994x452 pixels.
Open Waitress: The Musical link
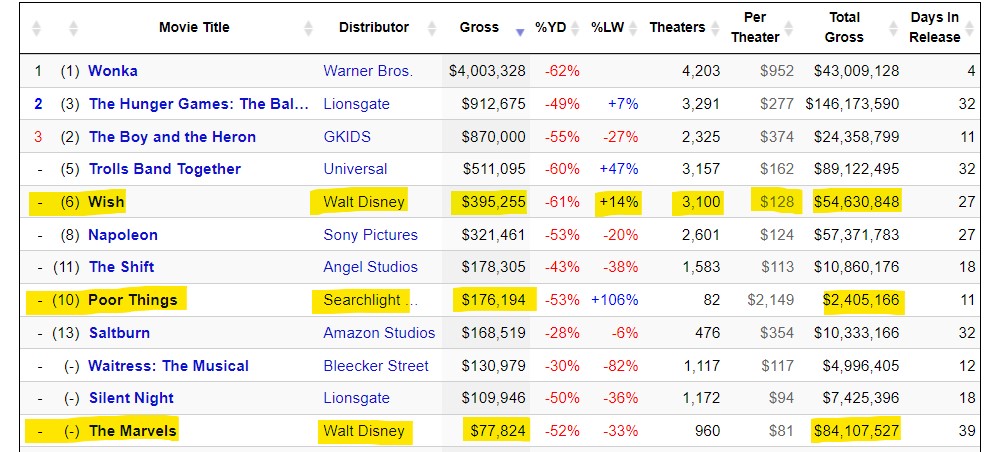pyautogui.click(x=168, y=366)
